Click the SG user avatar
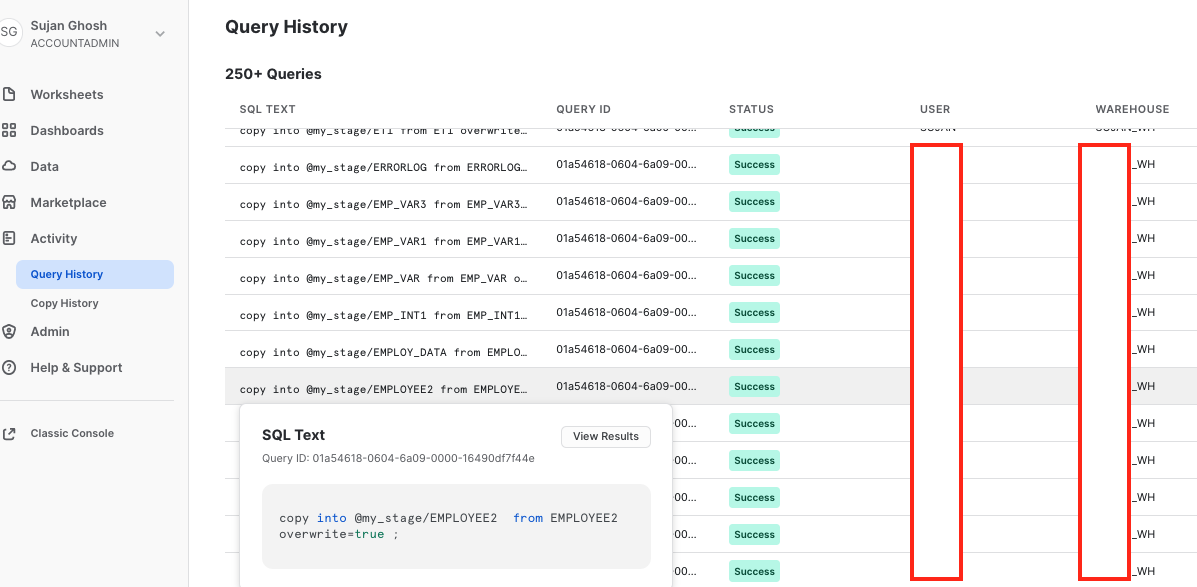This screenshot has height=587, width=1197. point(9,33)
